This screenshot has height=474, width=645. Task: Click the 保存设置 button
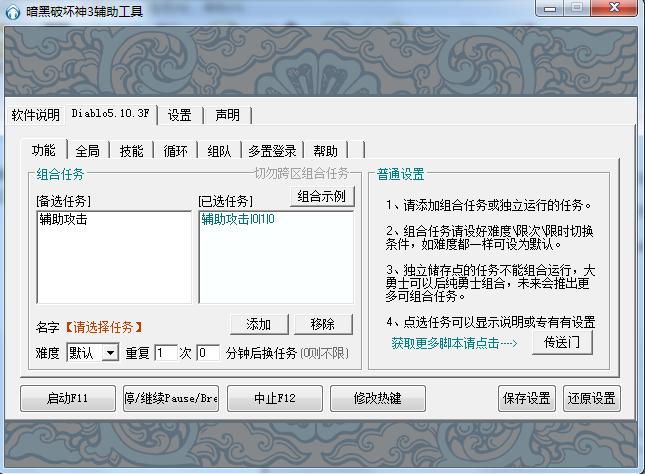point(527,398)
